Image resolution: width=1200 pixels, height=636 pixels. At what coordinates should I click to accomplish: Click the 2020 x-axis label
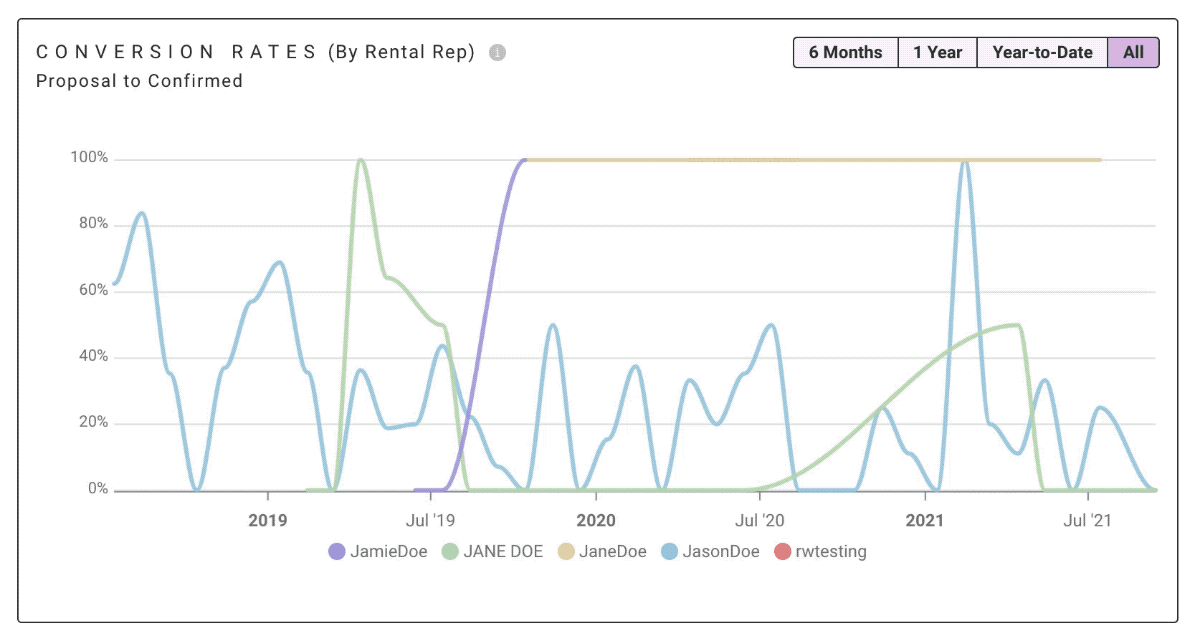coord(596,520)
